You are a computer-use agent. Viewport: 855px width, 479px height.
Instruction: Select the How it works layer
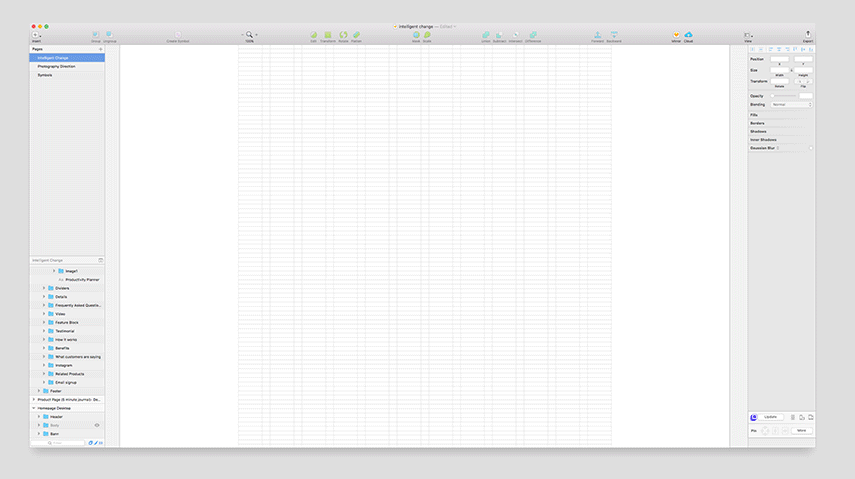coord(67,339)
